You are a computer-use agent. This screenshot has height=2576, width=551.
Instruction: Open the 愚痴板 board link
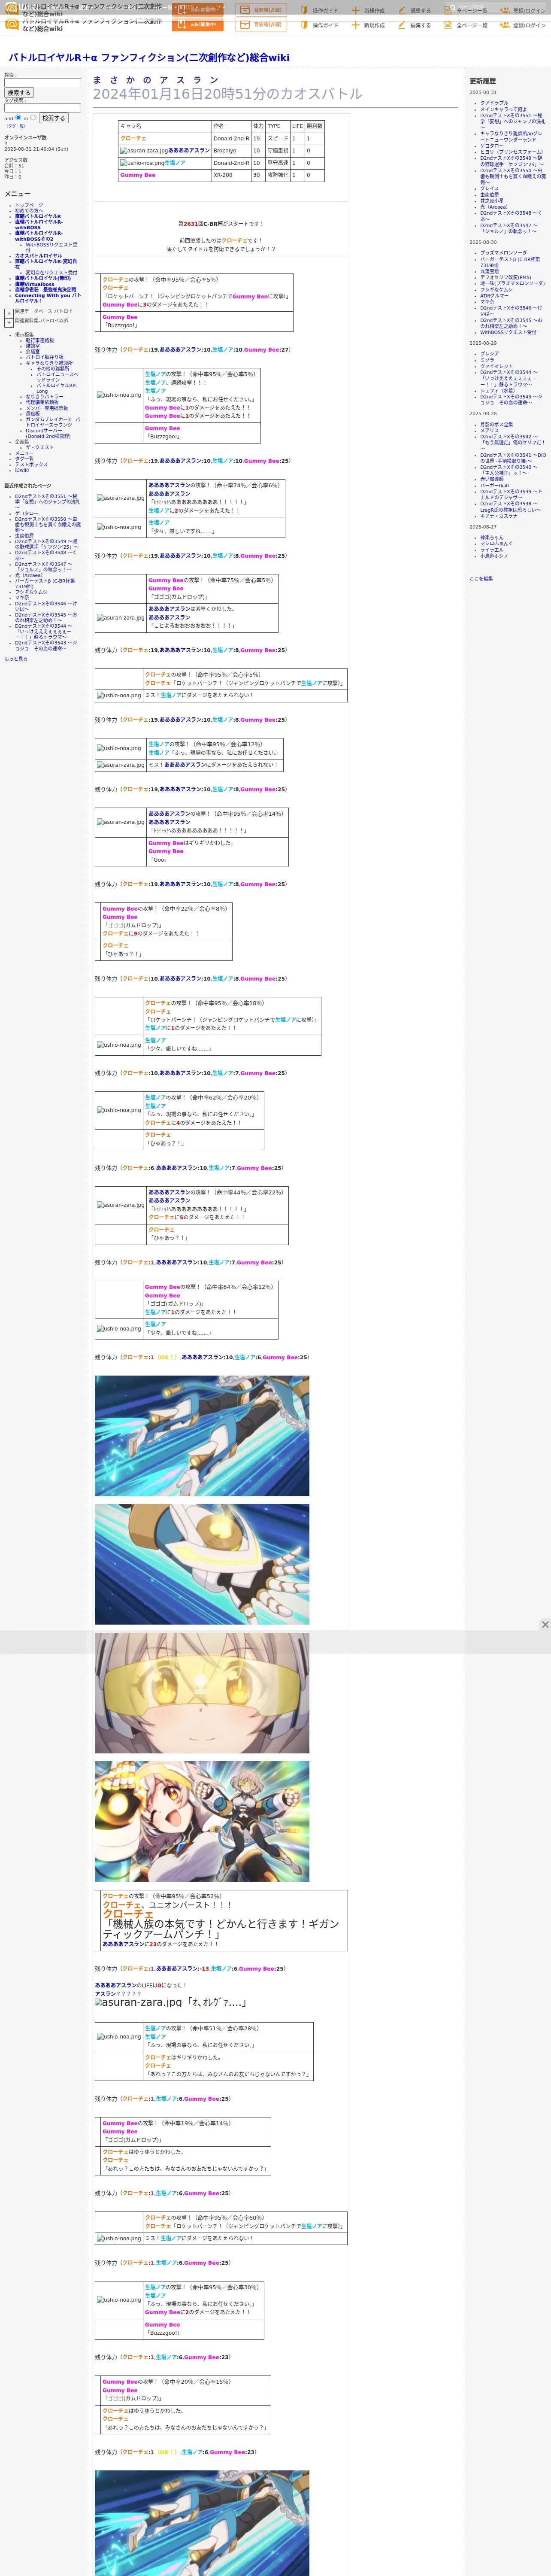pyautogui.click(x=33, y=414)
